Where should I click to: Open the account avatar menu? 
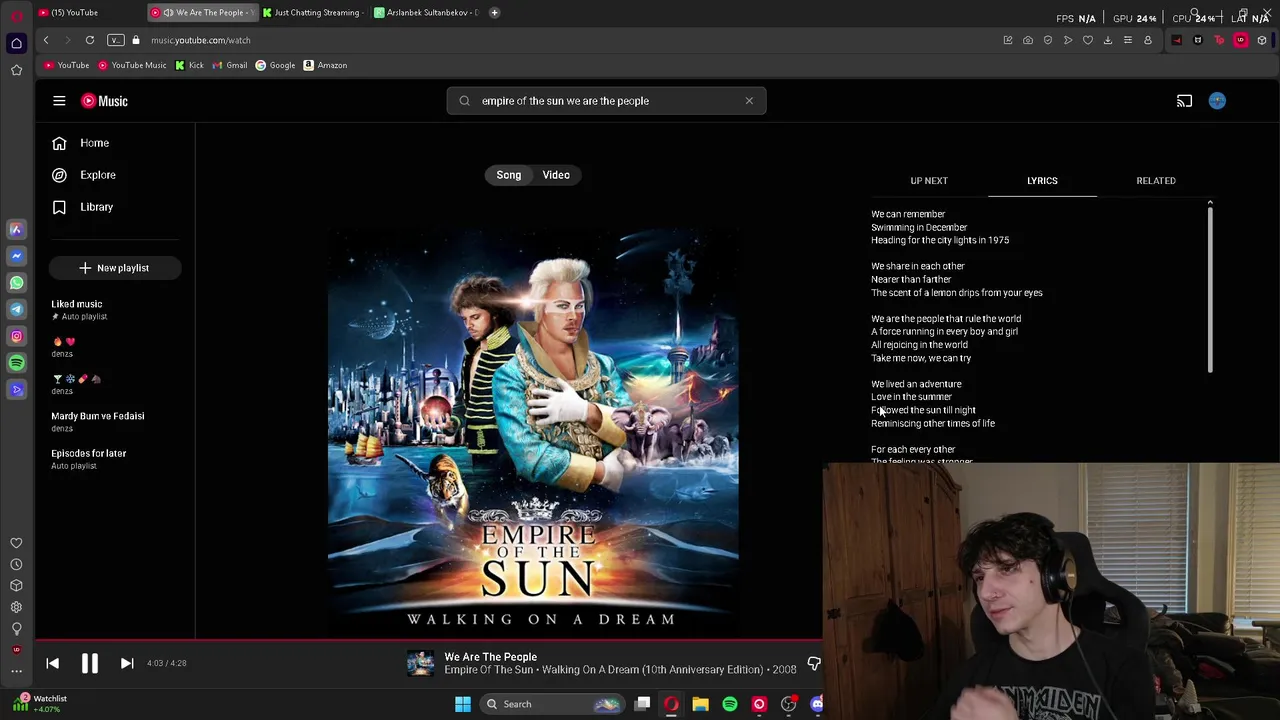1217,101
